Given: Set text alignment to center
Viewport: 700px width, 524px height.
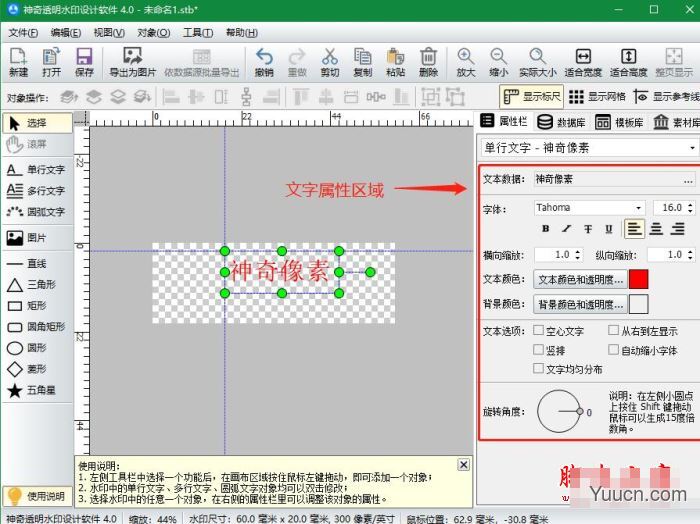Looking at the screenshot, I should [x=656, y=229].
